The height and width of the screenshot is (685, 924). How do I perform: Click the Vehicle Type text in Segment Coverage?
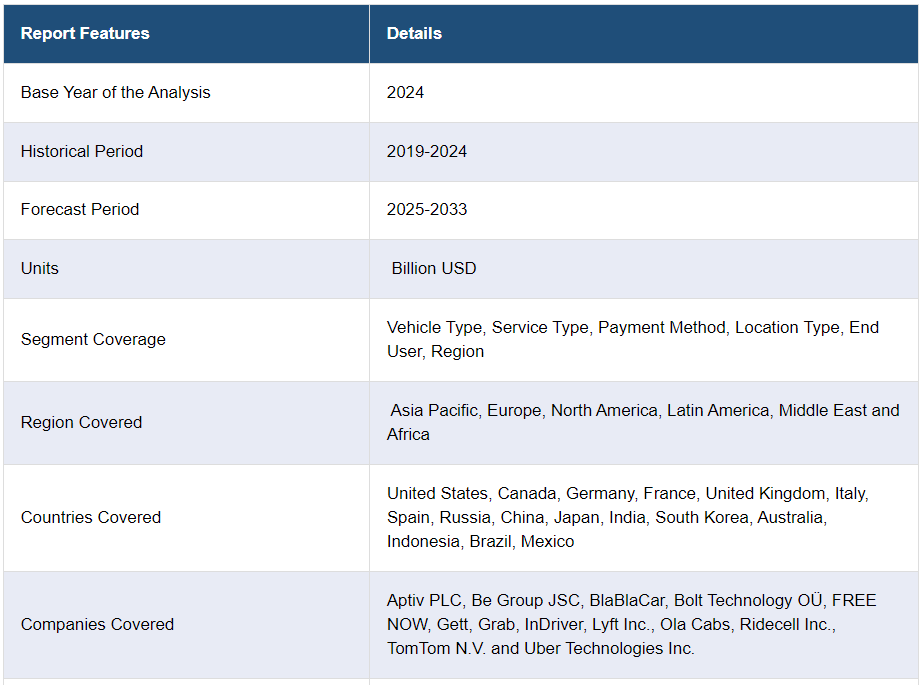coord(435,327)
